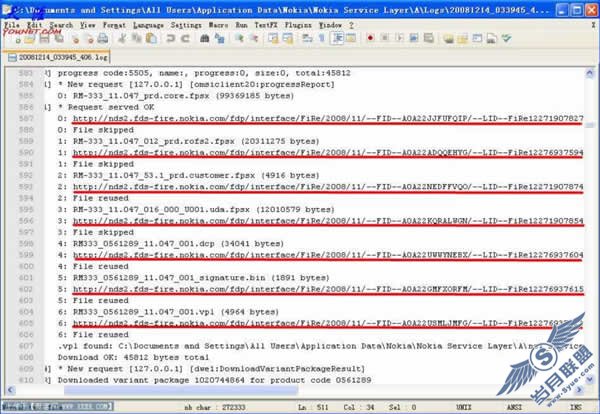600x414 pixels.
Task: Click the Run macro multiple times icon
Action: 414,39
